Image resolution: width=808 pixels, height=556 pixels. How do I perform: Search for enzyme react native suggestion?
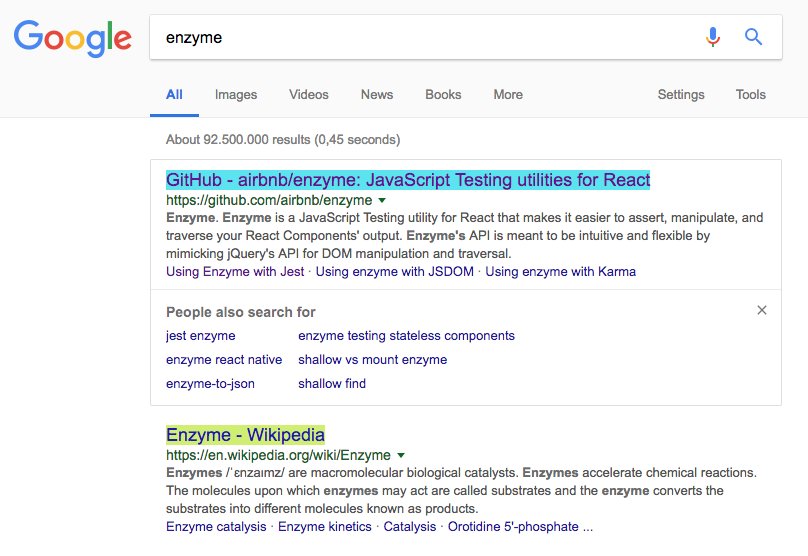pos(224,360)
